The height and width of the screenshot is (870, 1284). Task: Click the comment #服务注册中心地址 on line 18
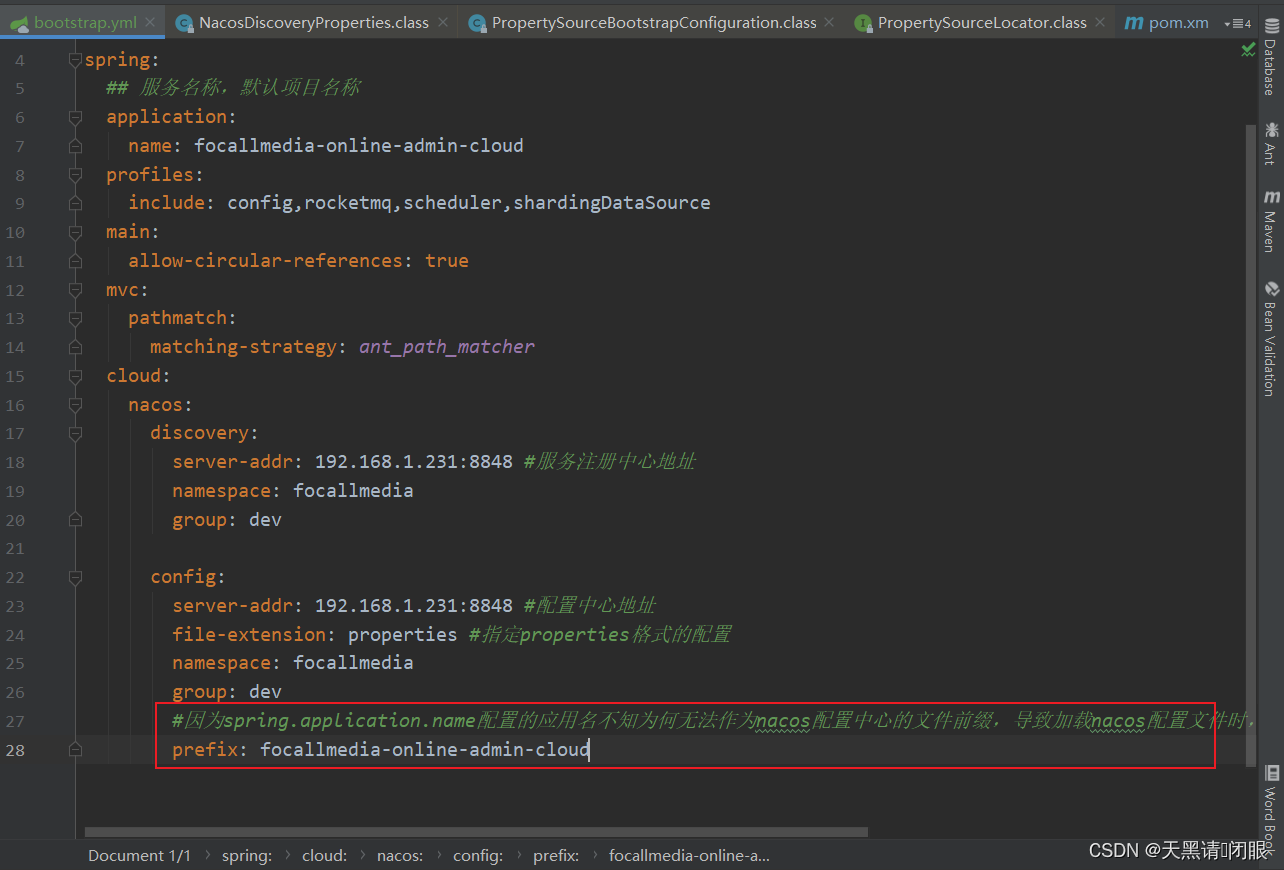click(610, 462)
